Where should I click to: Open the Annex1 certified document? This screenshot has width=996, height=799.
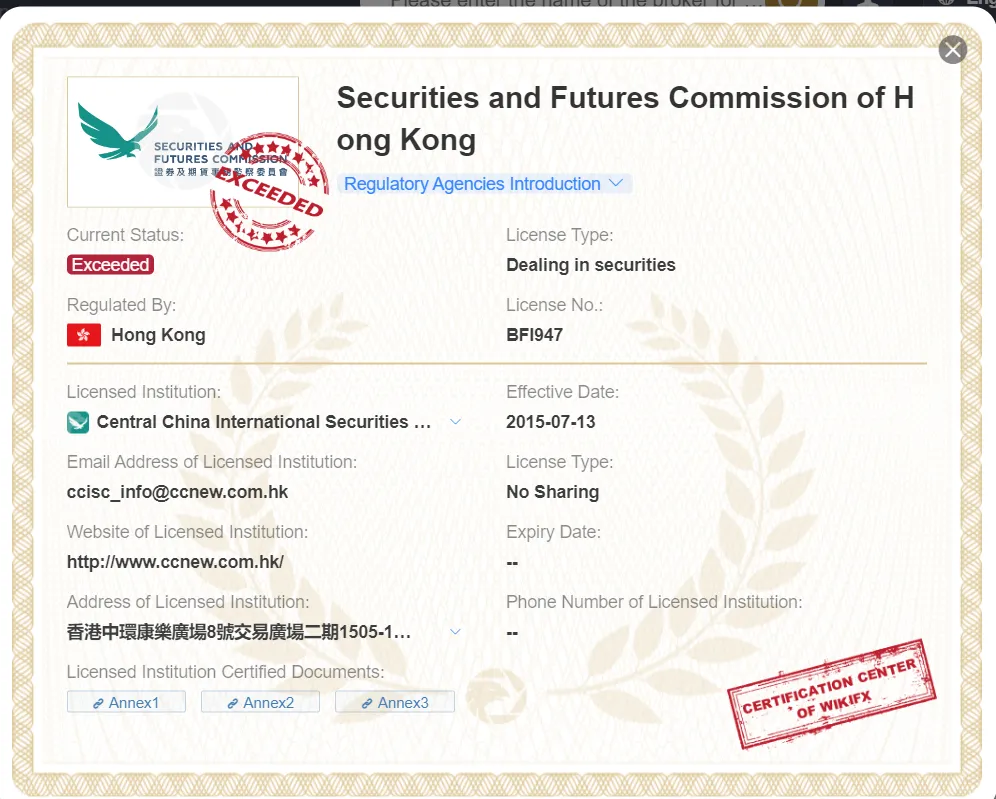[x=126, y=702]
